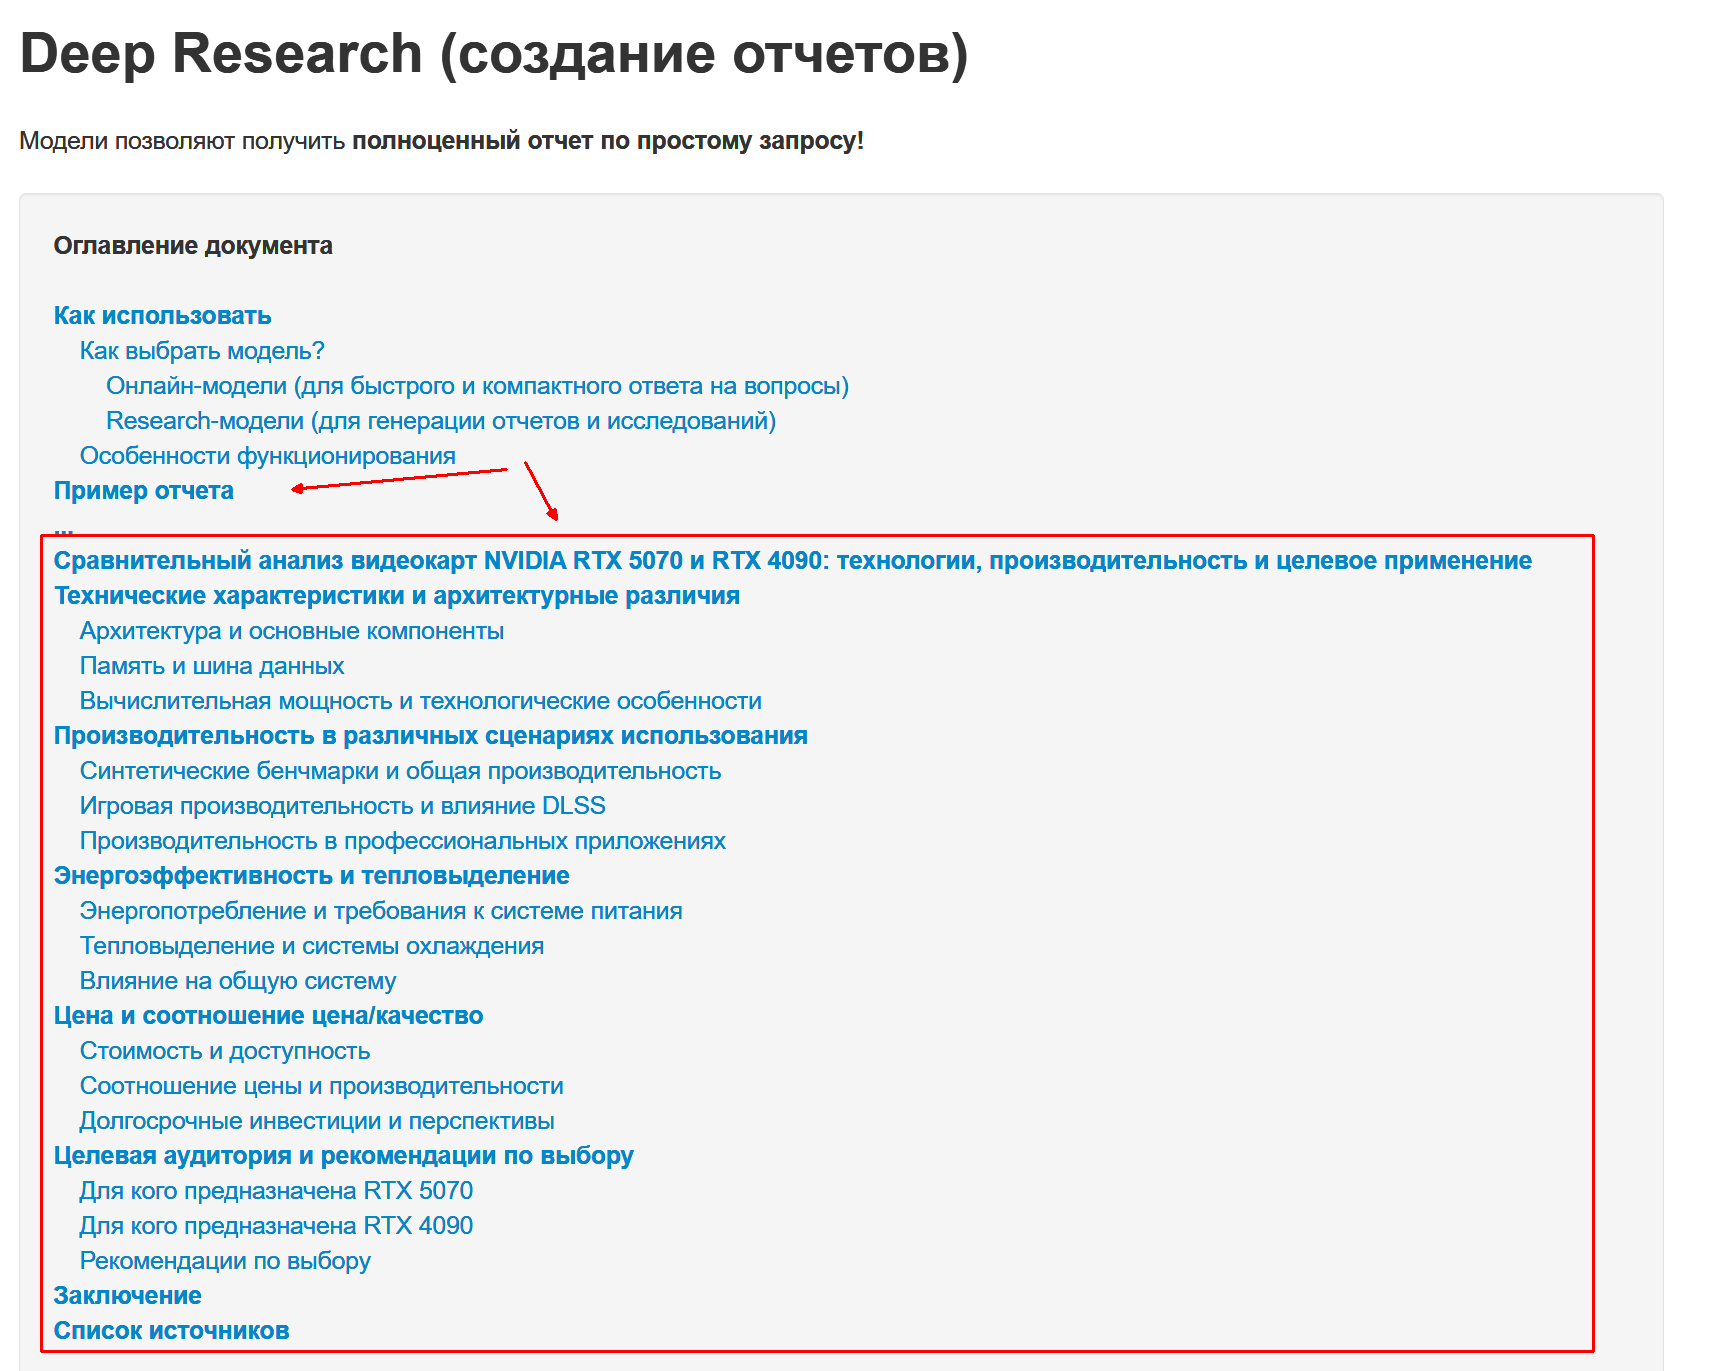The height and width of the screenshot is (1371, 1712).
Task: Jump to 'Целевая аудитория и рекомендации по выбору'
Action: click(x=344, y=1156)
